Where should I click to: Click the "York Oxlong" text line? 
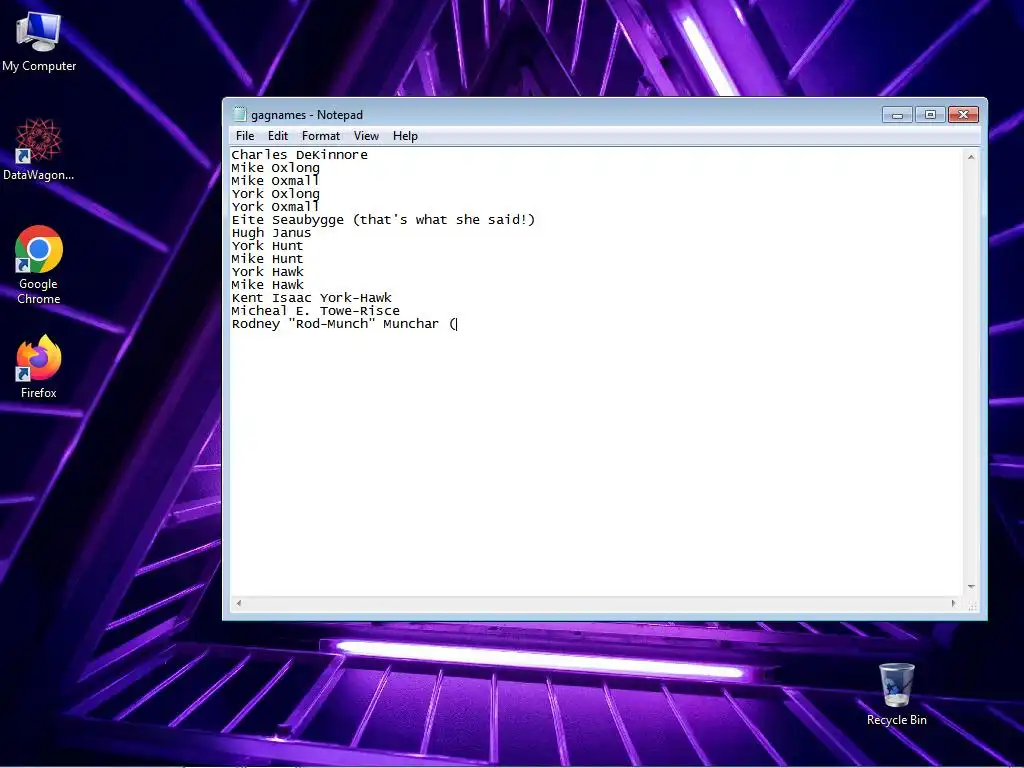point(276,194)
